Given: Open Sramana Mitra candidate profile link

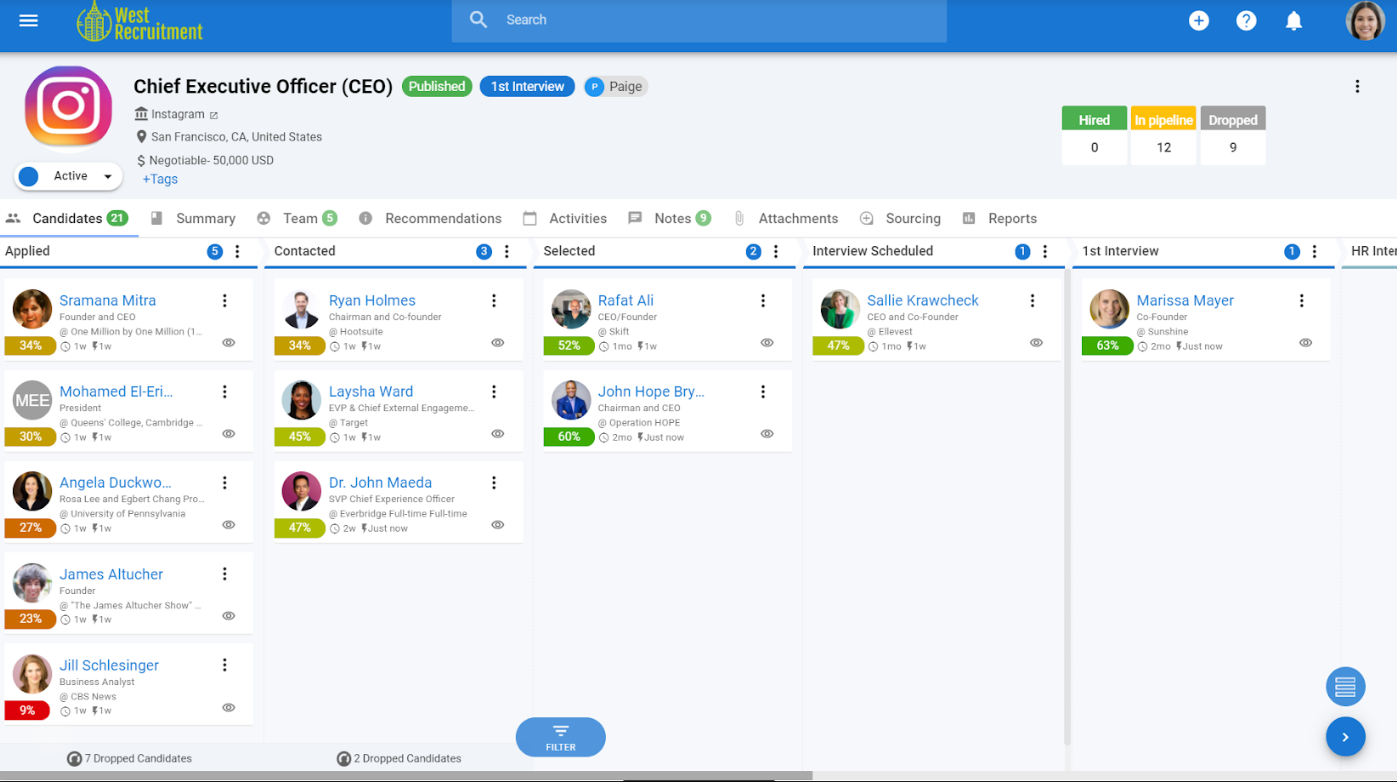Looking at the screenshot, I should [x=107, y=301].
